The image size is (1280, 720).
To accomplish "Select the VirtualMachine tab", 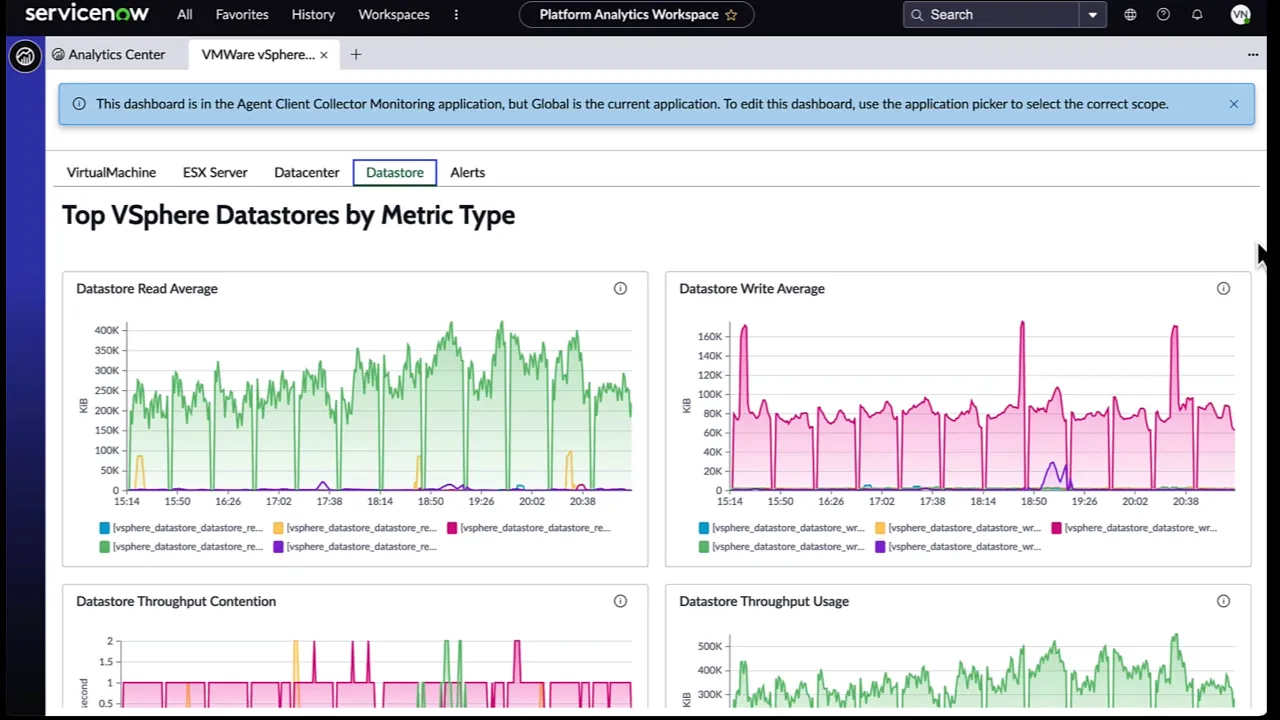I will [111, 172].
